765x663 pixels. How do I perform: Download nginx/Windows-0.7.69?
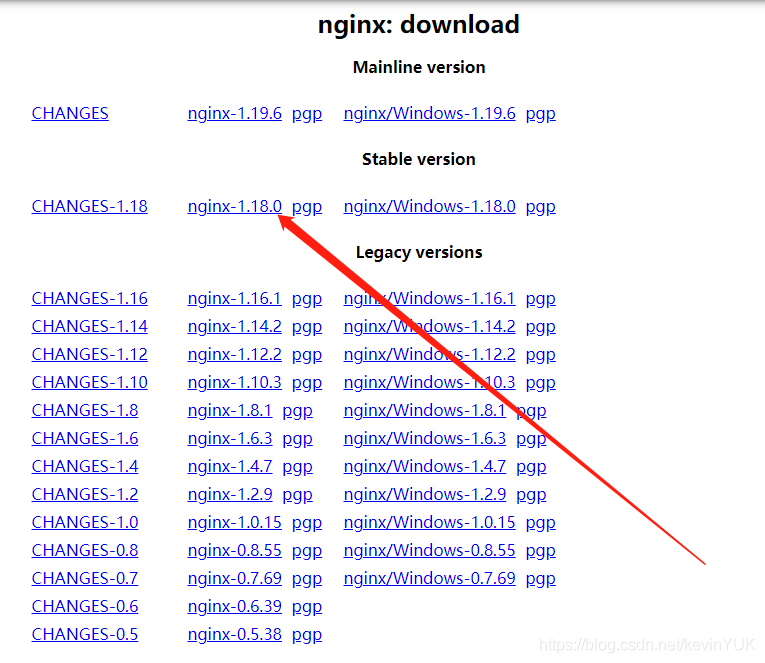pos(429,578)
